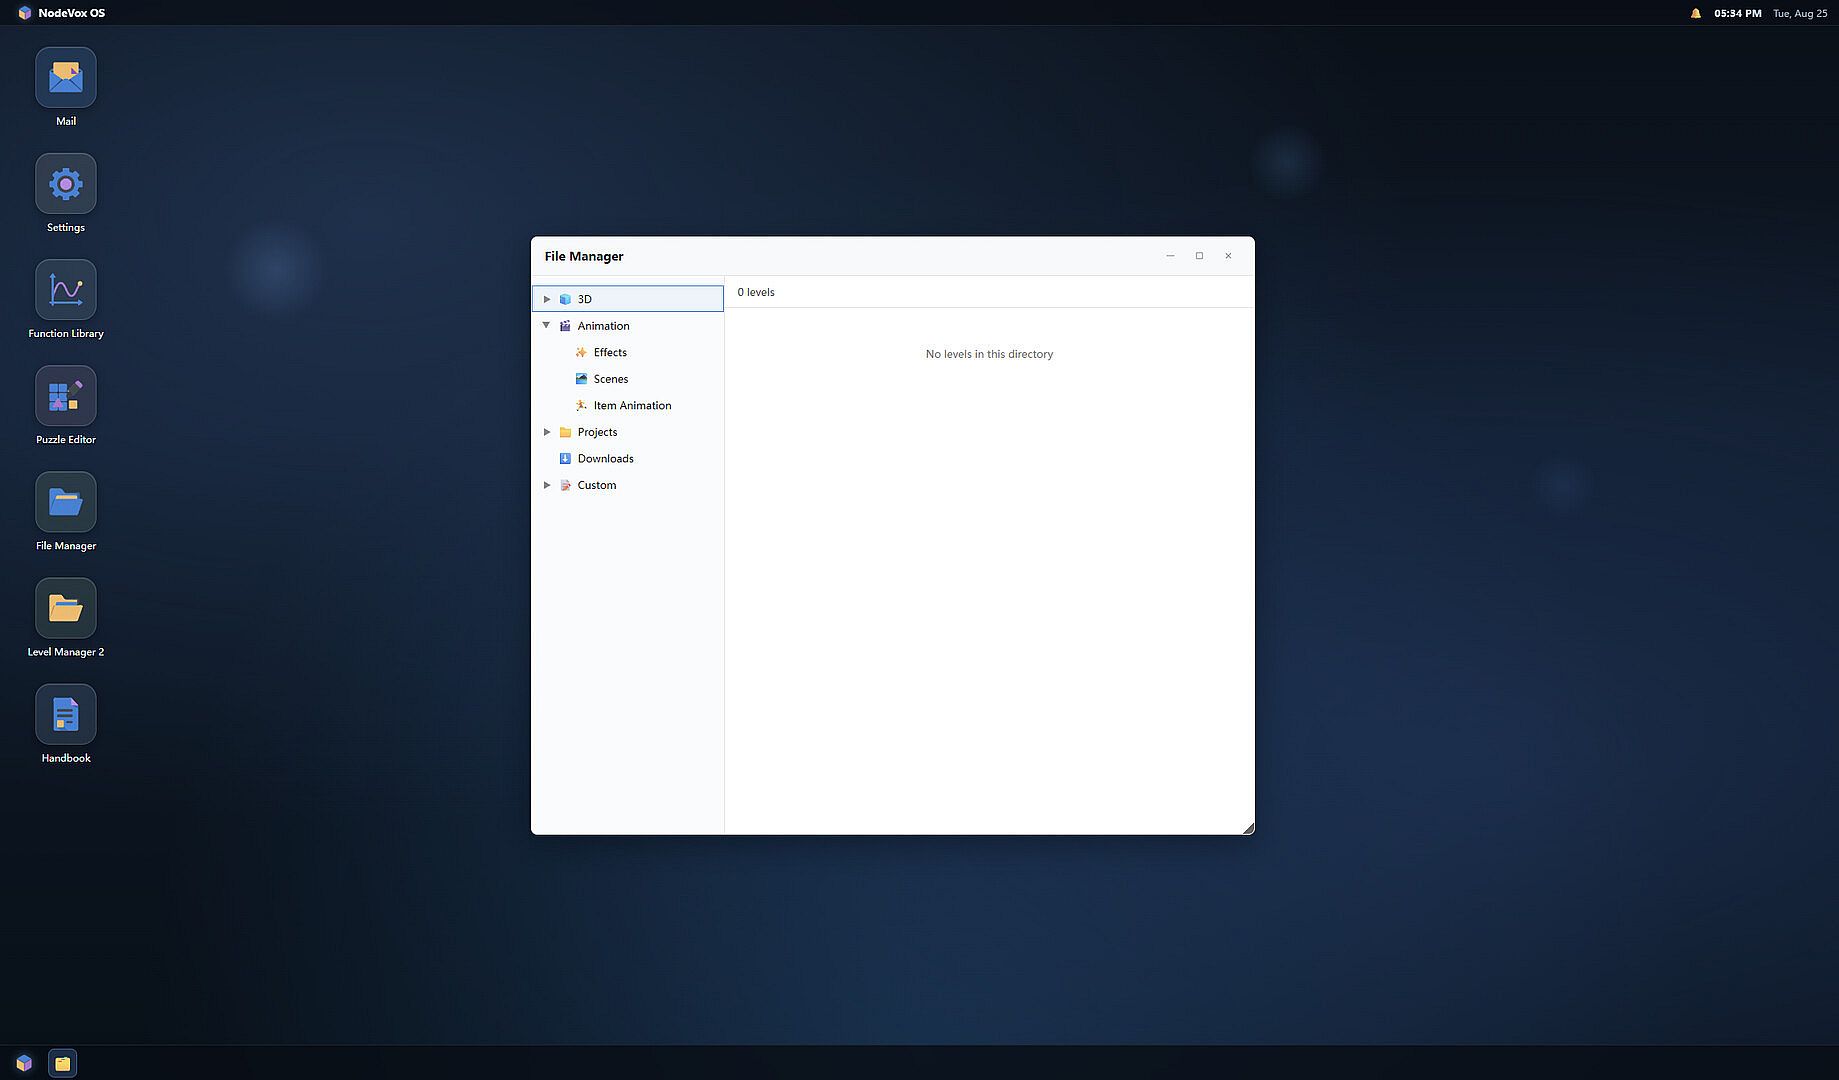Click the notification bell icon

coord(1696,13)
